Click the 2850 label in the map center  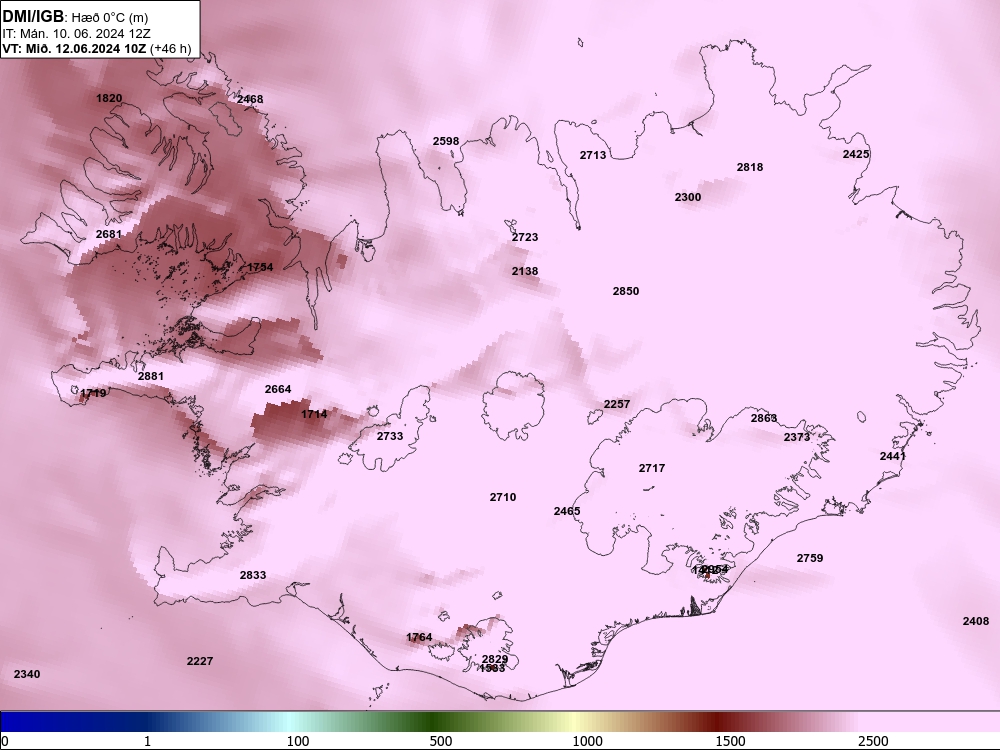(626, 291)
